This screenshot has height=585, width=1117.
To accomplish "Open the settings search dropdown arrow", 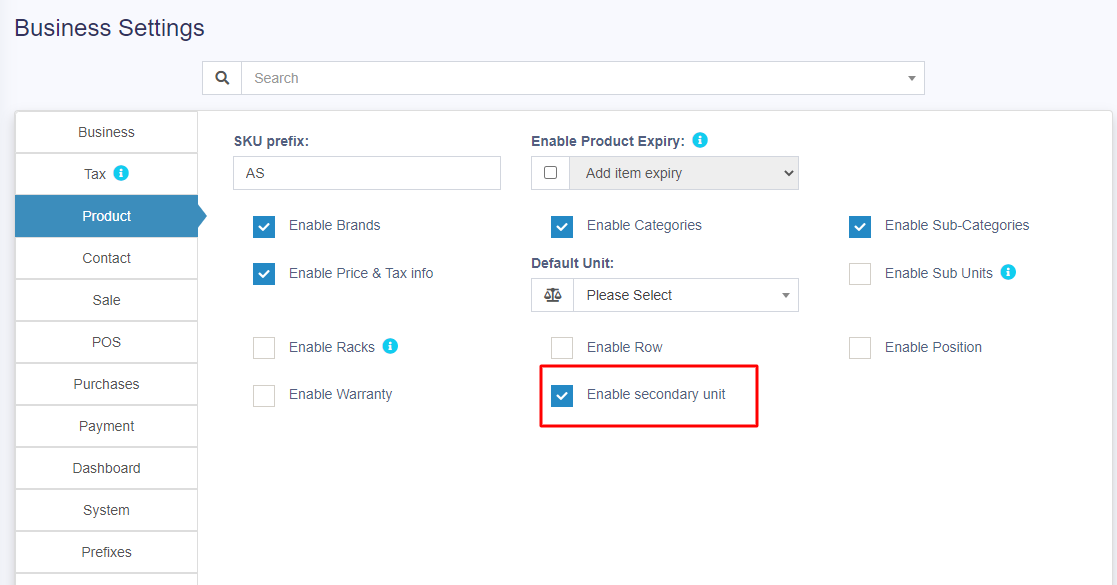I will (x=911, y=78).
